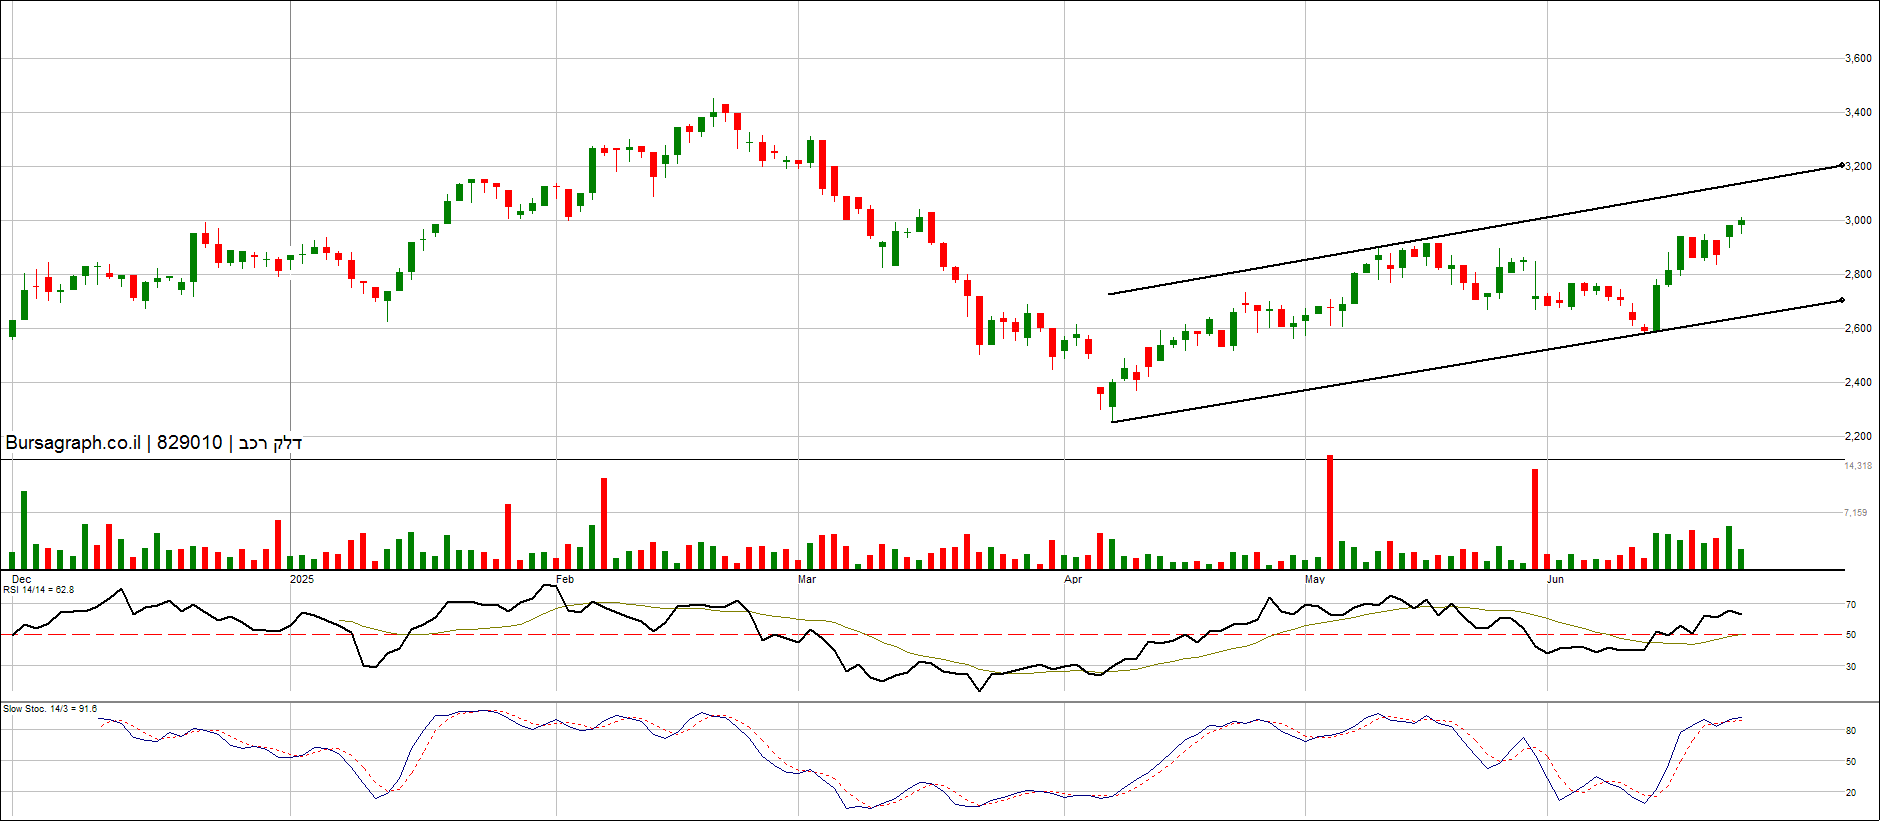Click the Mar label on the time axis
This screenshot has height=821, width=1880.
(x=806, y=579)
